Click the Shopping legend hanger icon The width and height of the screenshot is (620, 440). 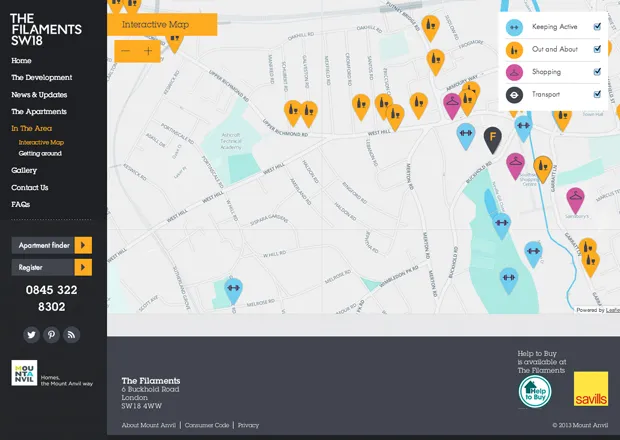pos(514,72)
